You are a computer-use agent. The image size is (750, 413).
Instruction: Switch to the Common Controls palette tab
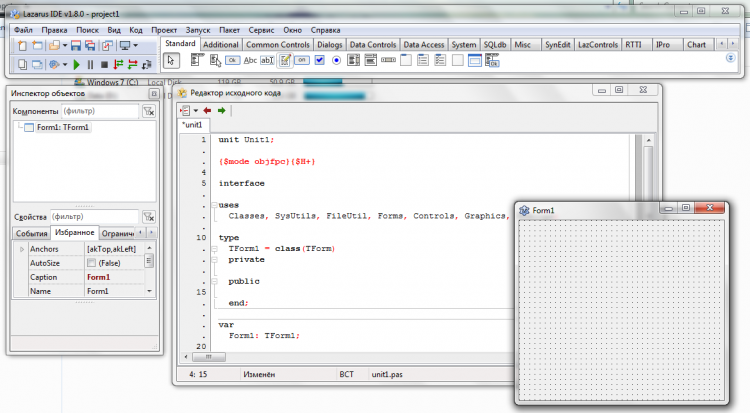point(277,45)
